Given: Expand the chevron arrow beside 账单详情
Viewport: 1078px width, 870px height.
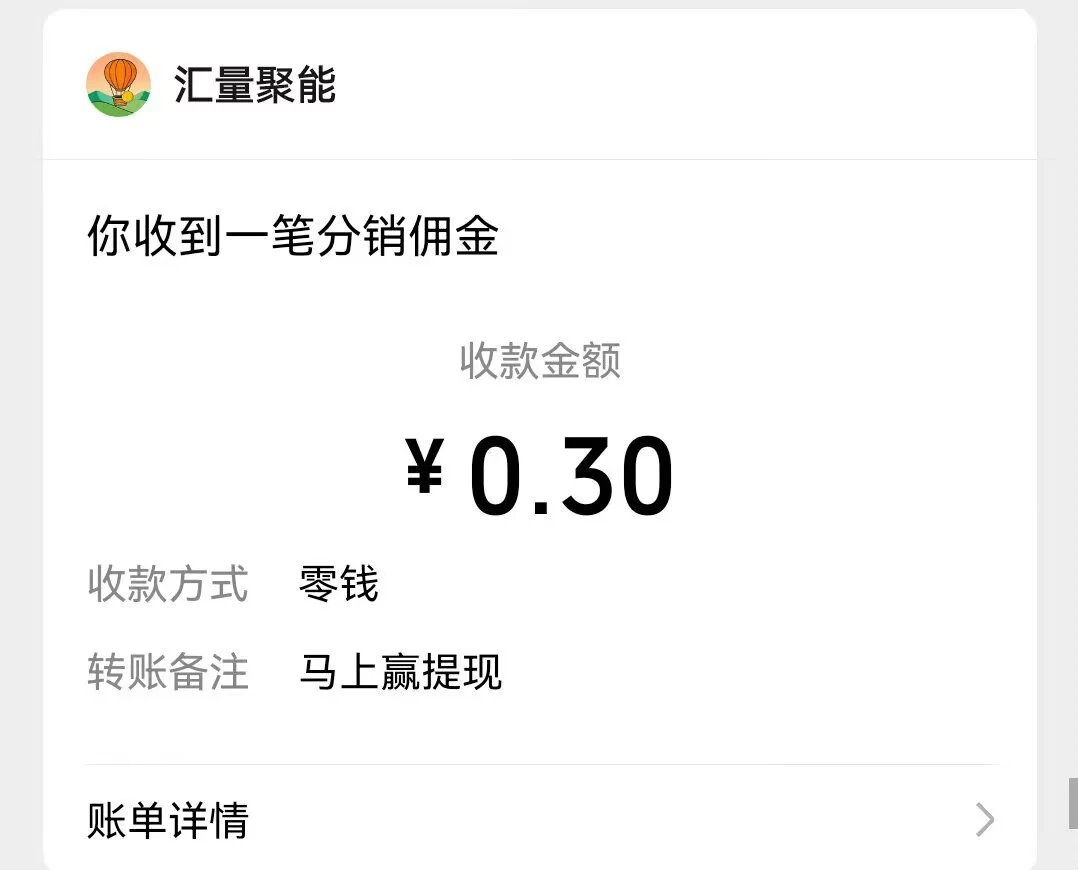Looking at the screenshot, I should click(x=985, y=820).
